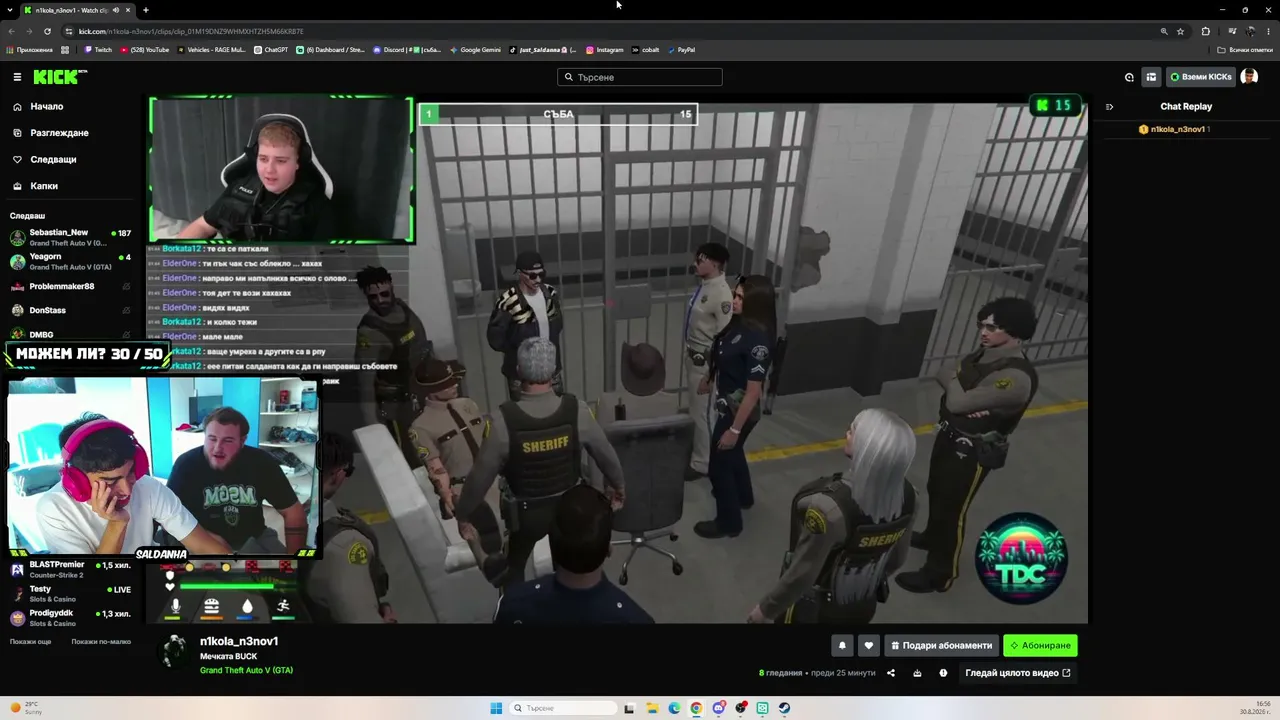Open the tab search dropdown arrow
Screen dimensions: 1280x720
click(10, 10)
